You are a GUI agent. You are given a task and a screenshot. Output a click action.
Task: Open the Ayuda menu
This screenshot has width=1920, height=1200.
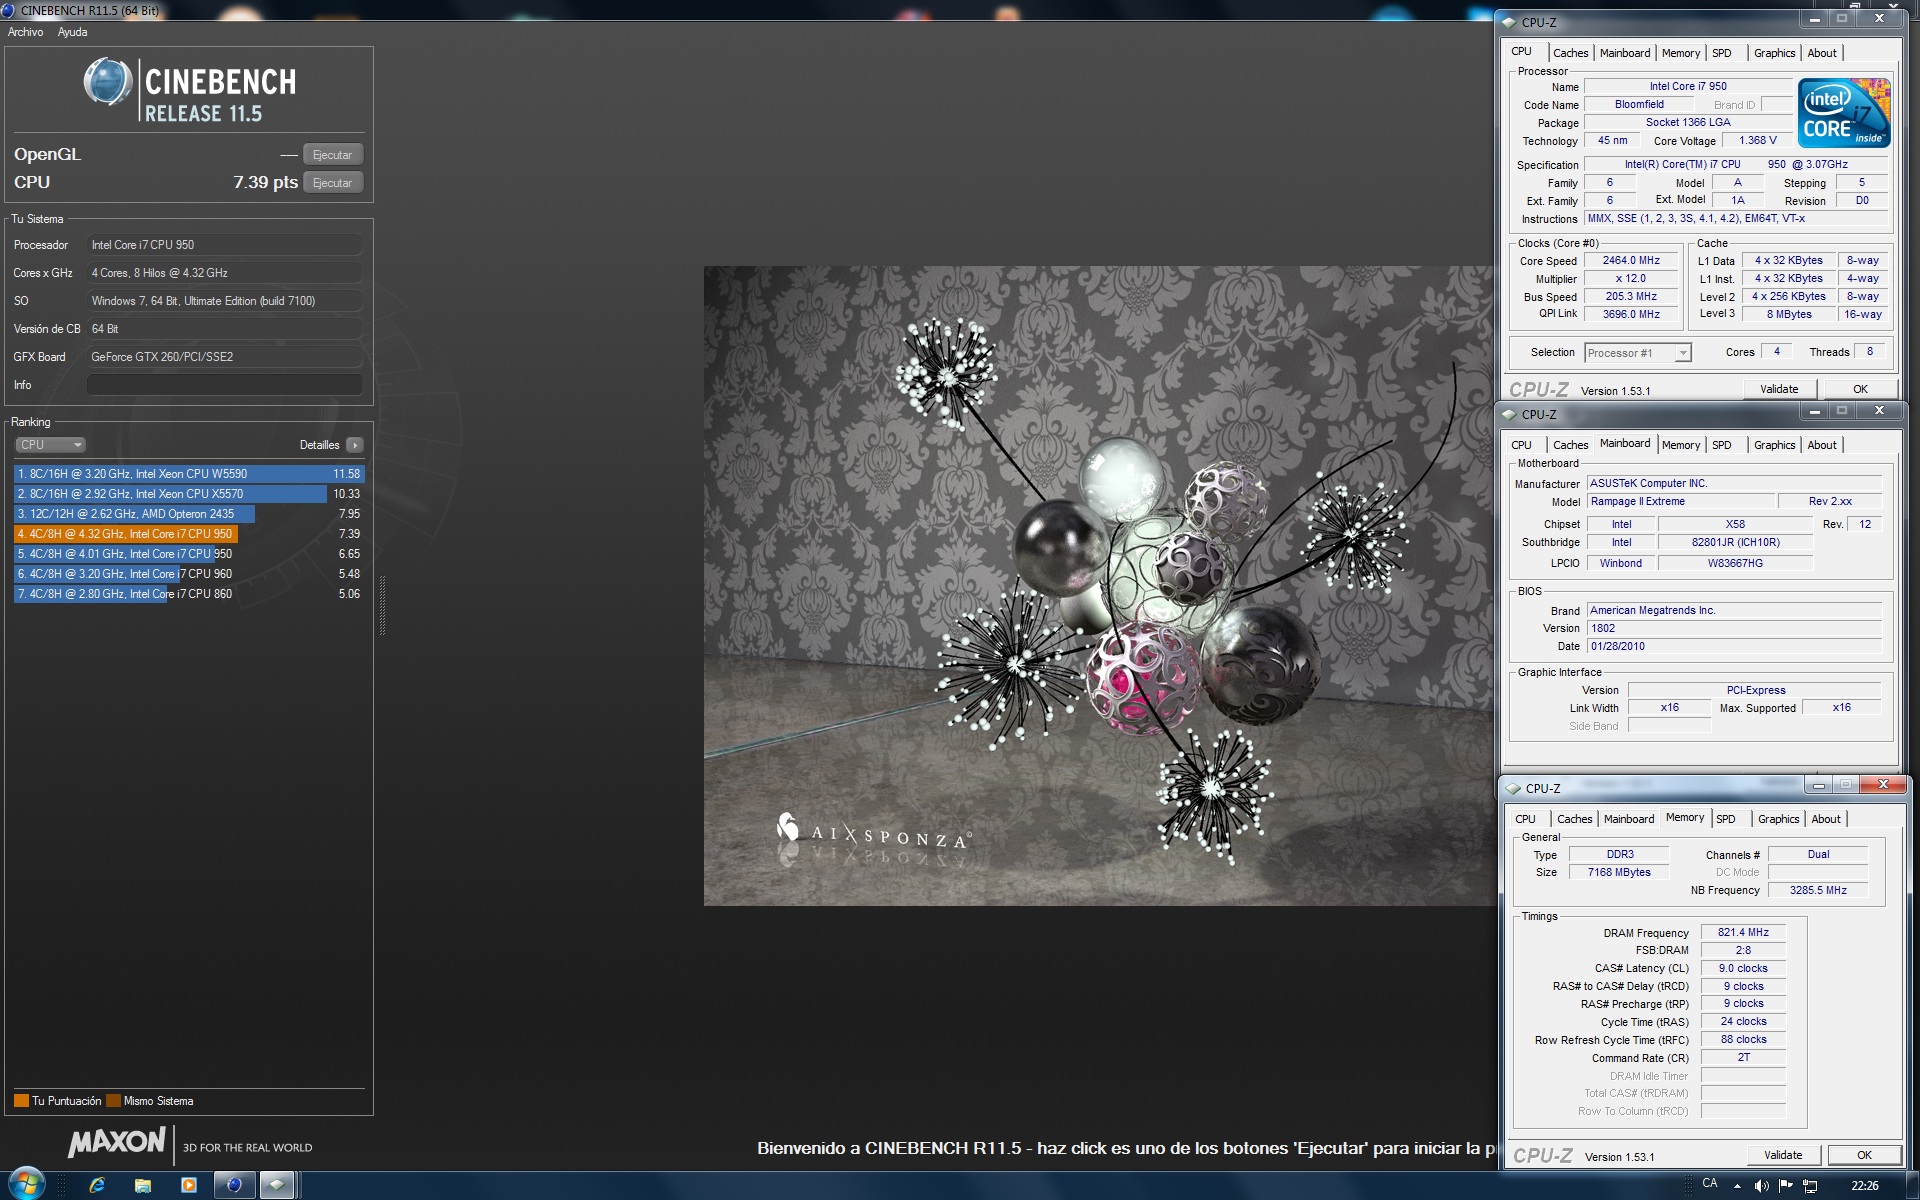(x=72, y=32)
